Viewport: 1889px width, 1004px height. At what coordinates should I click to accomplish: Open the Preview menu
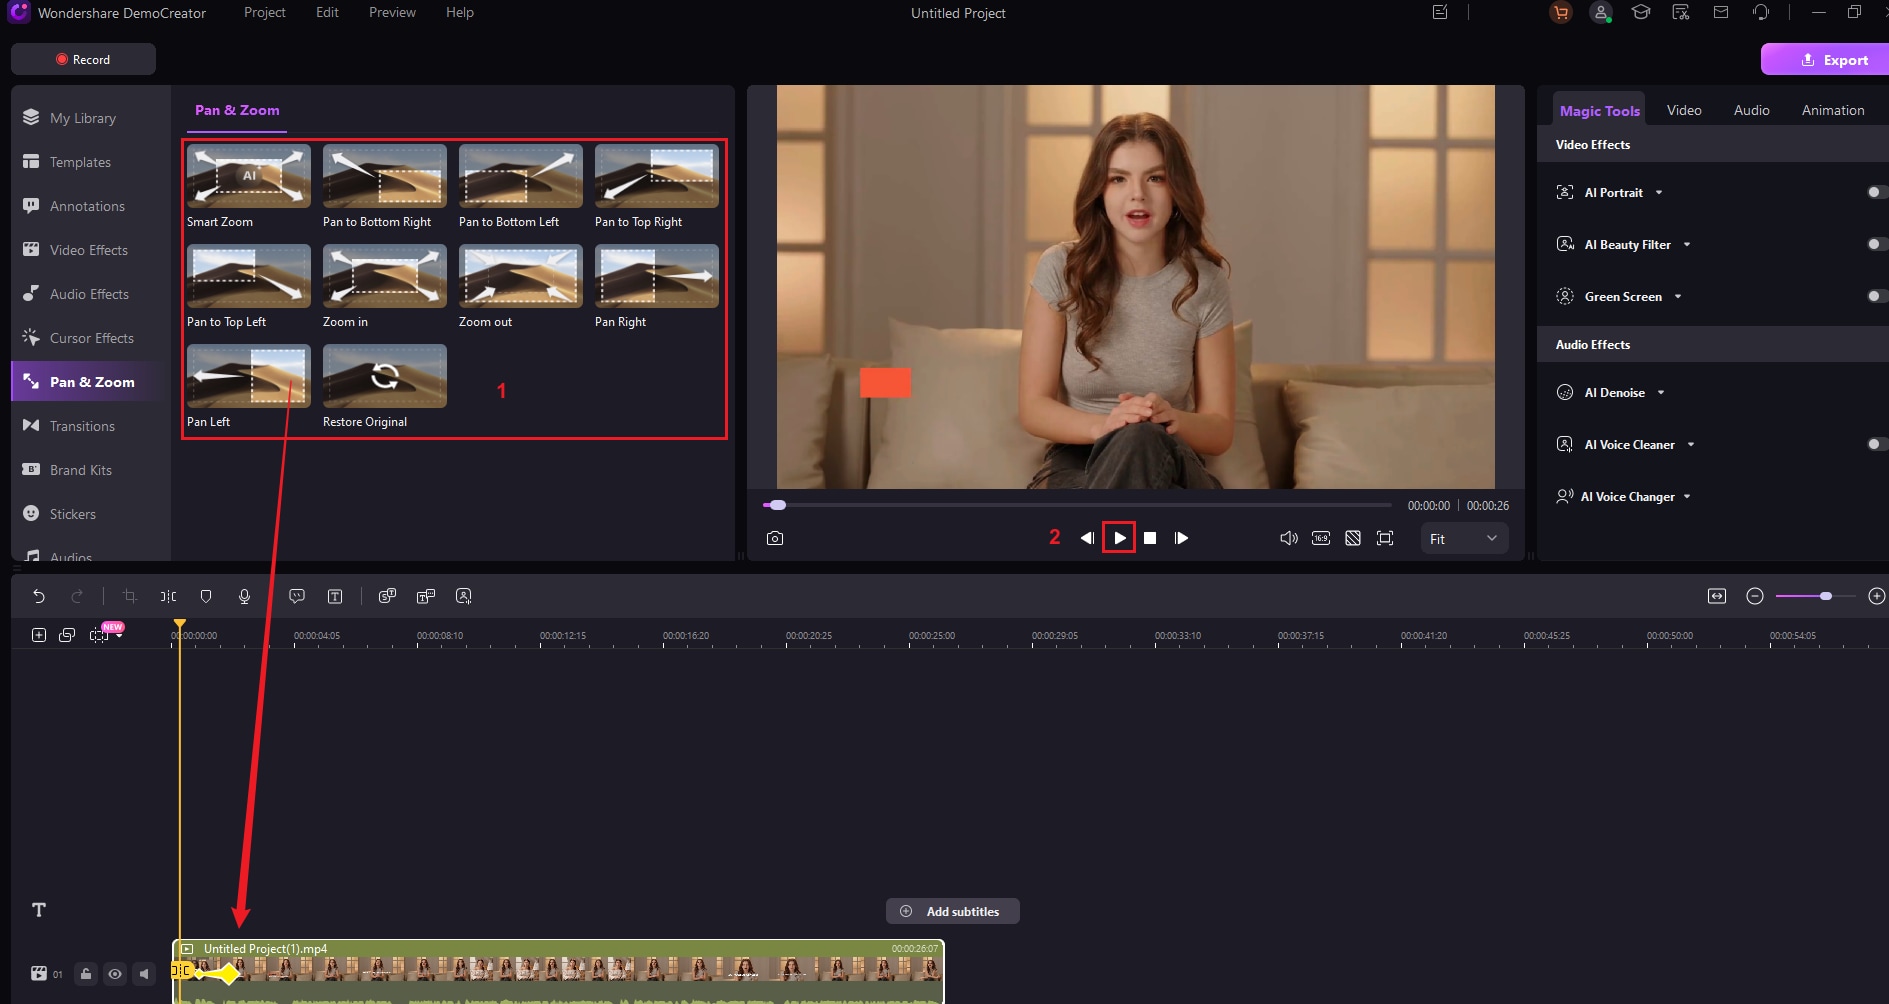coord(392,12)
